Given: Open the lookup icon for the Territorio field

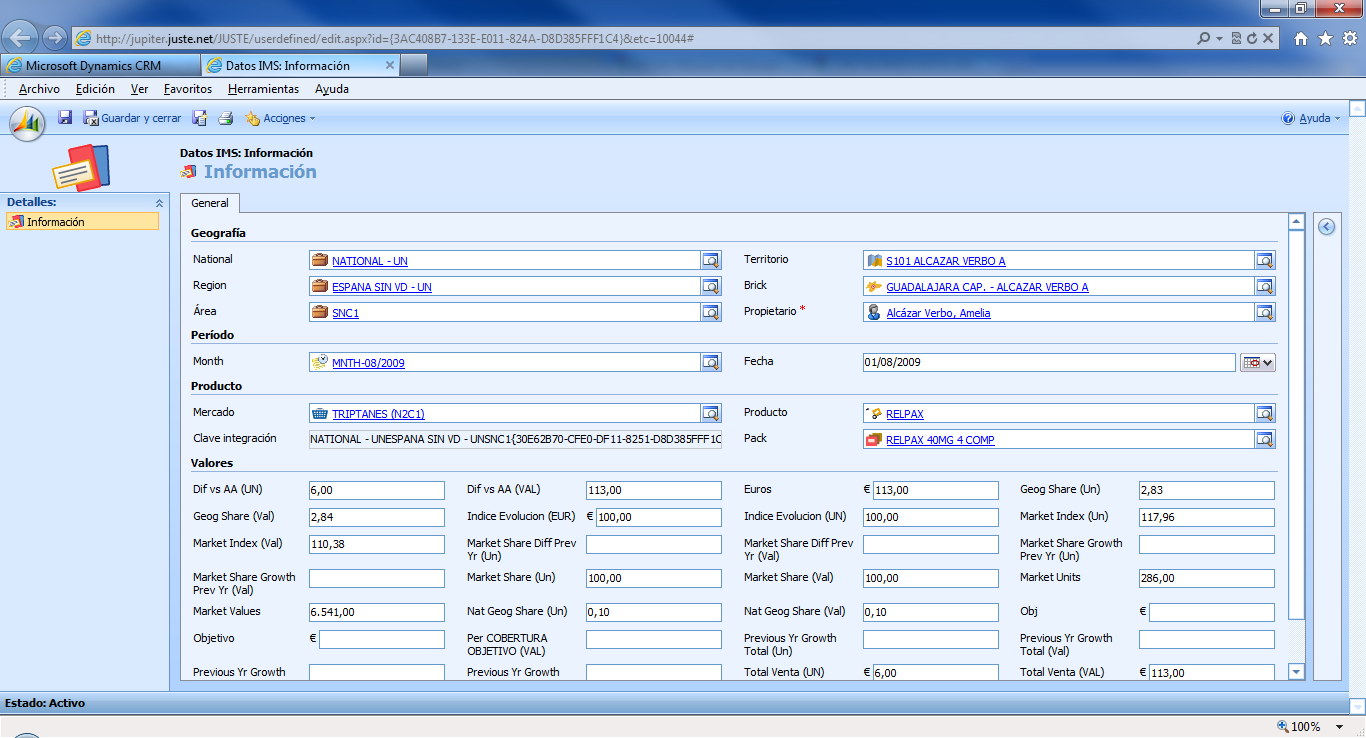Looking at the screenshot, I should point(1265,260).
